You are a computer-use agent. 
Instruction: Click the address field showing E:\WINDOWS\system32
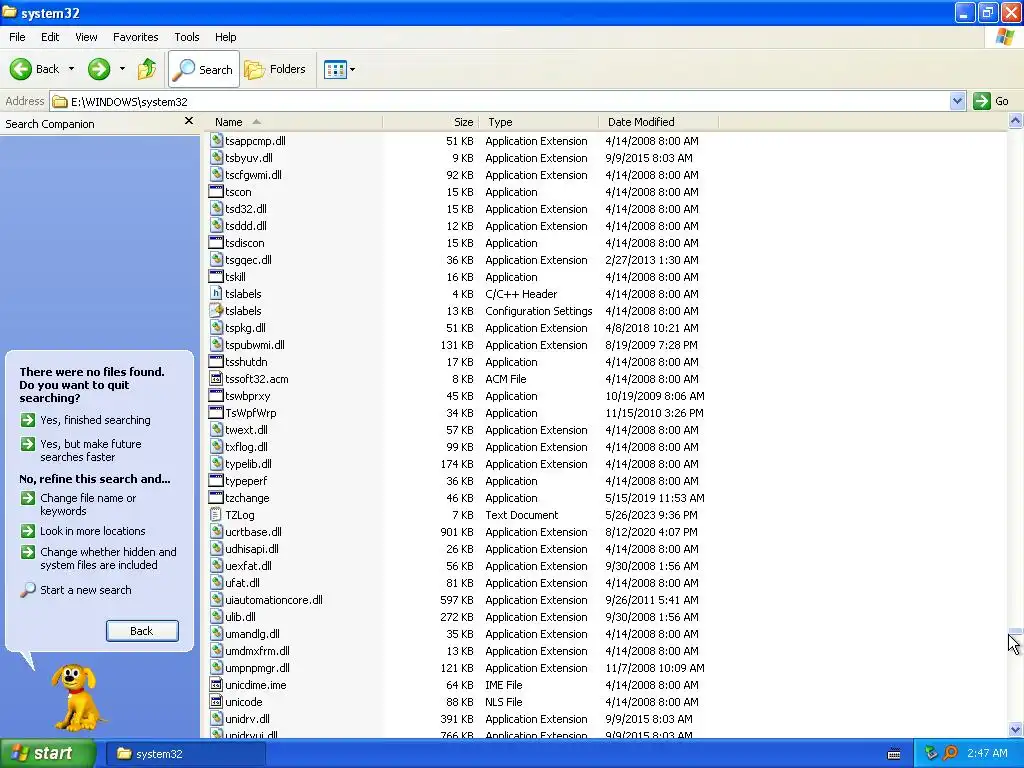500,101
